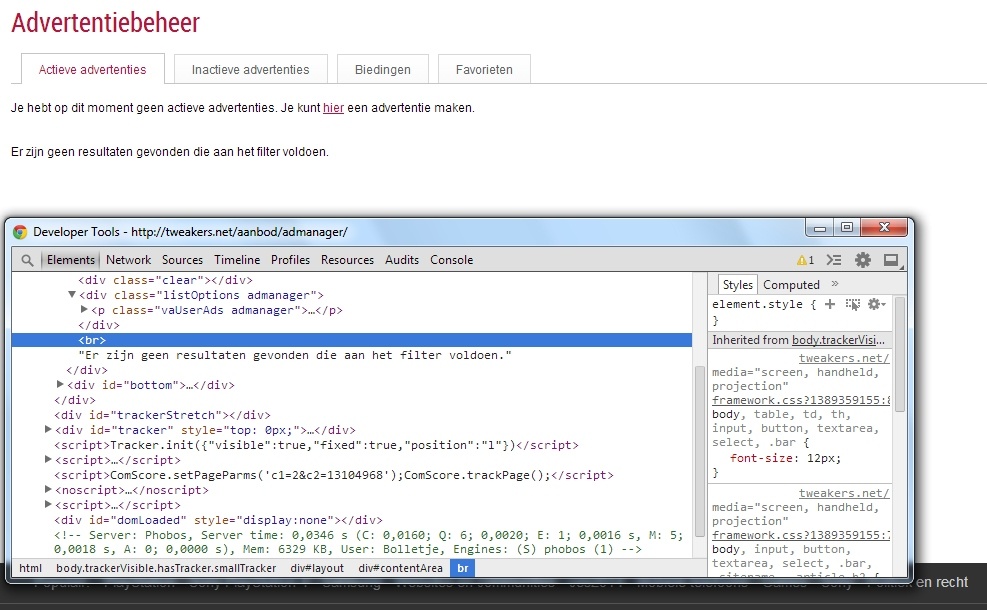The height and width of the screenshot is (610, 987).
Task: Expand the div id tracker node
Action: coord(48,430)
